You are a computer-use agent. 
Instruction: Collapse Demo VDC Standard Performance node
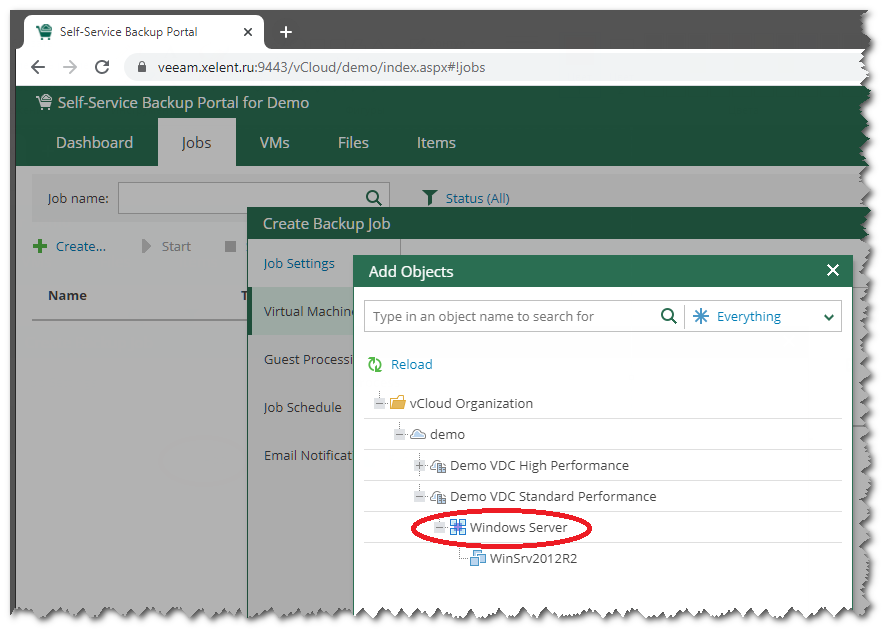click(420, 497)
